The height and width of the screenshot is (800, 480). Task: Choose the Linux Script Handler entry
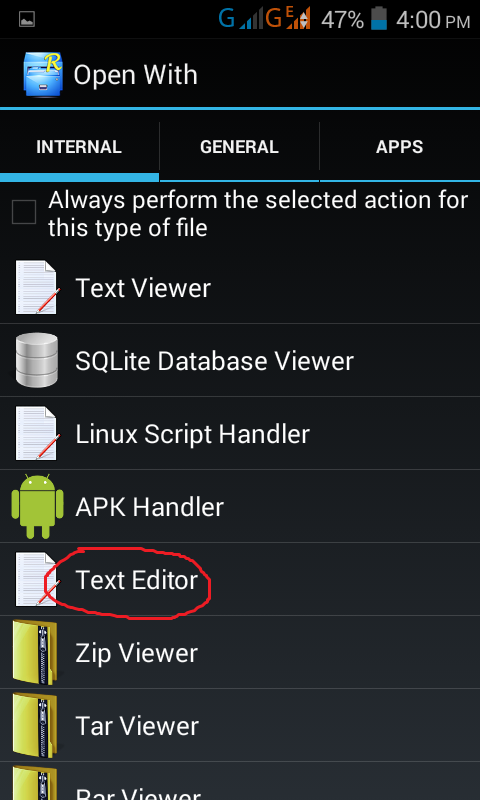(240, 433)
